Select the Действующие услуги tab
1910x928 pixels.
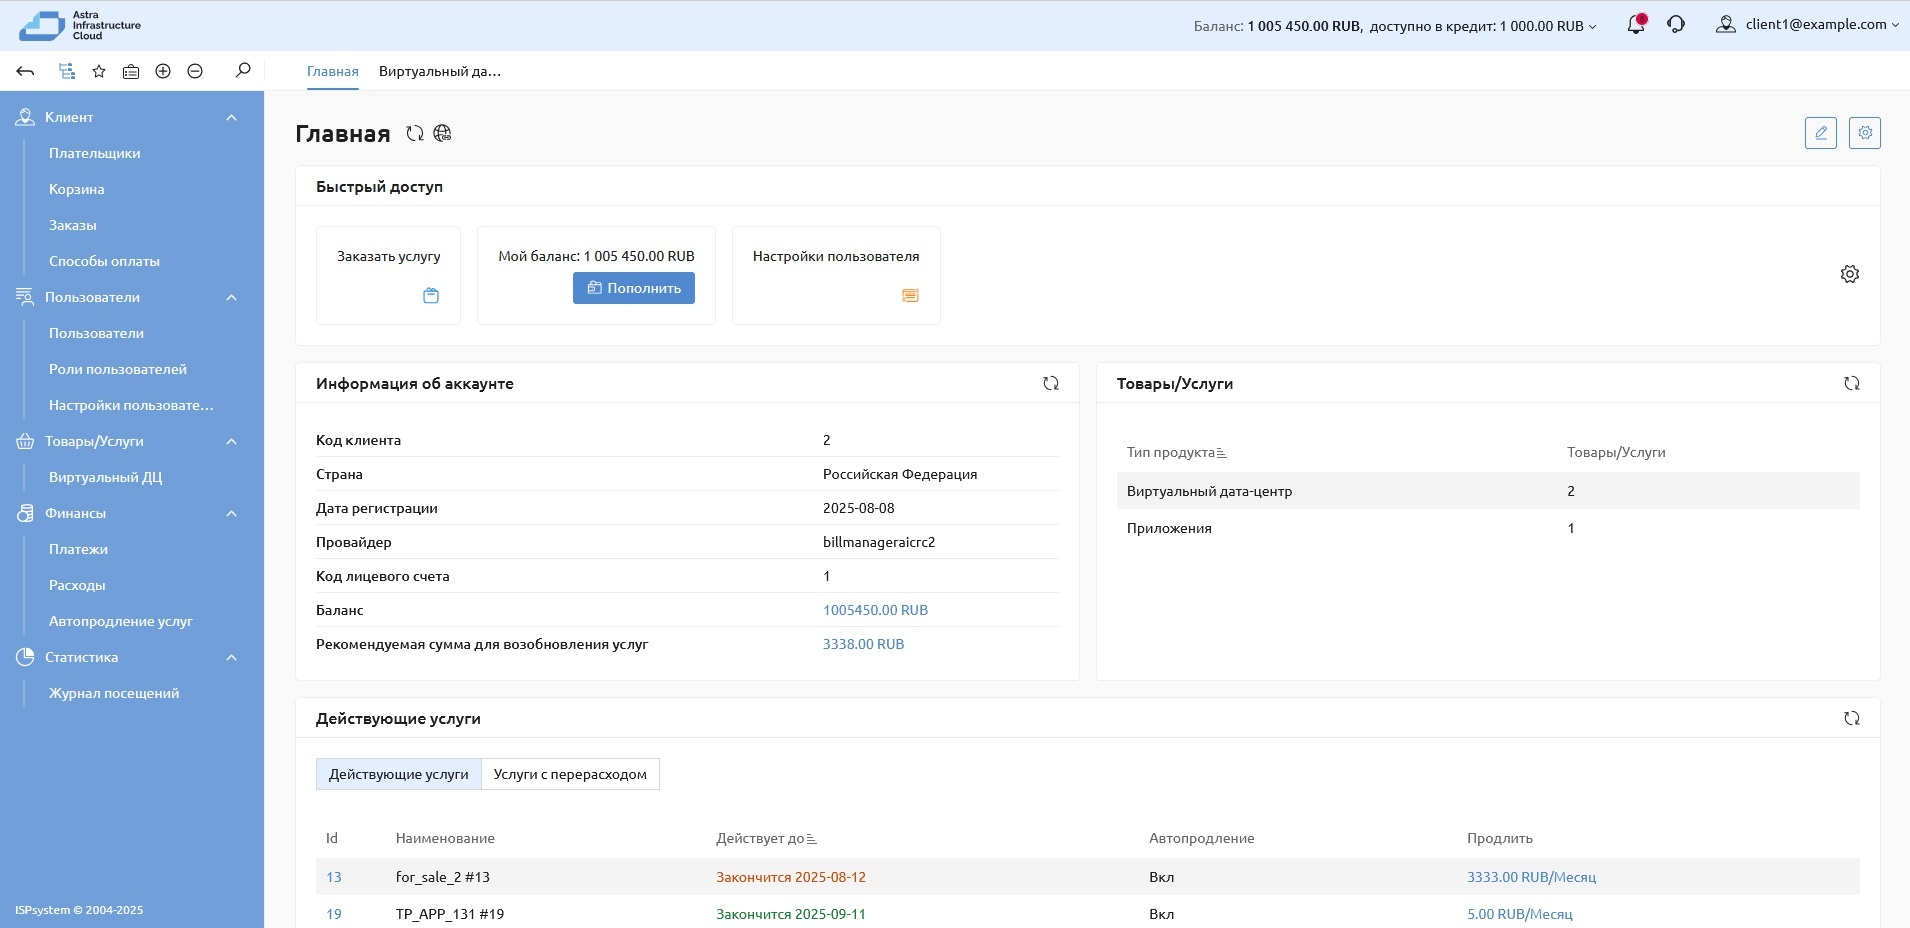(399, 774)
